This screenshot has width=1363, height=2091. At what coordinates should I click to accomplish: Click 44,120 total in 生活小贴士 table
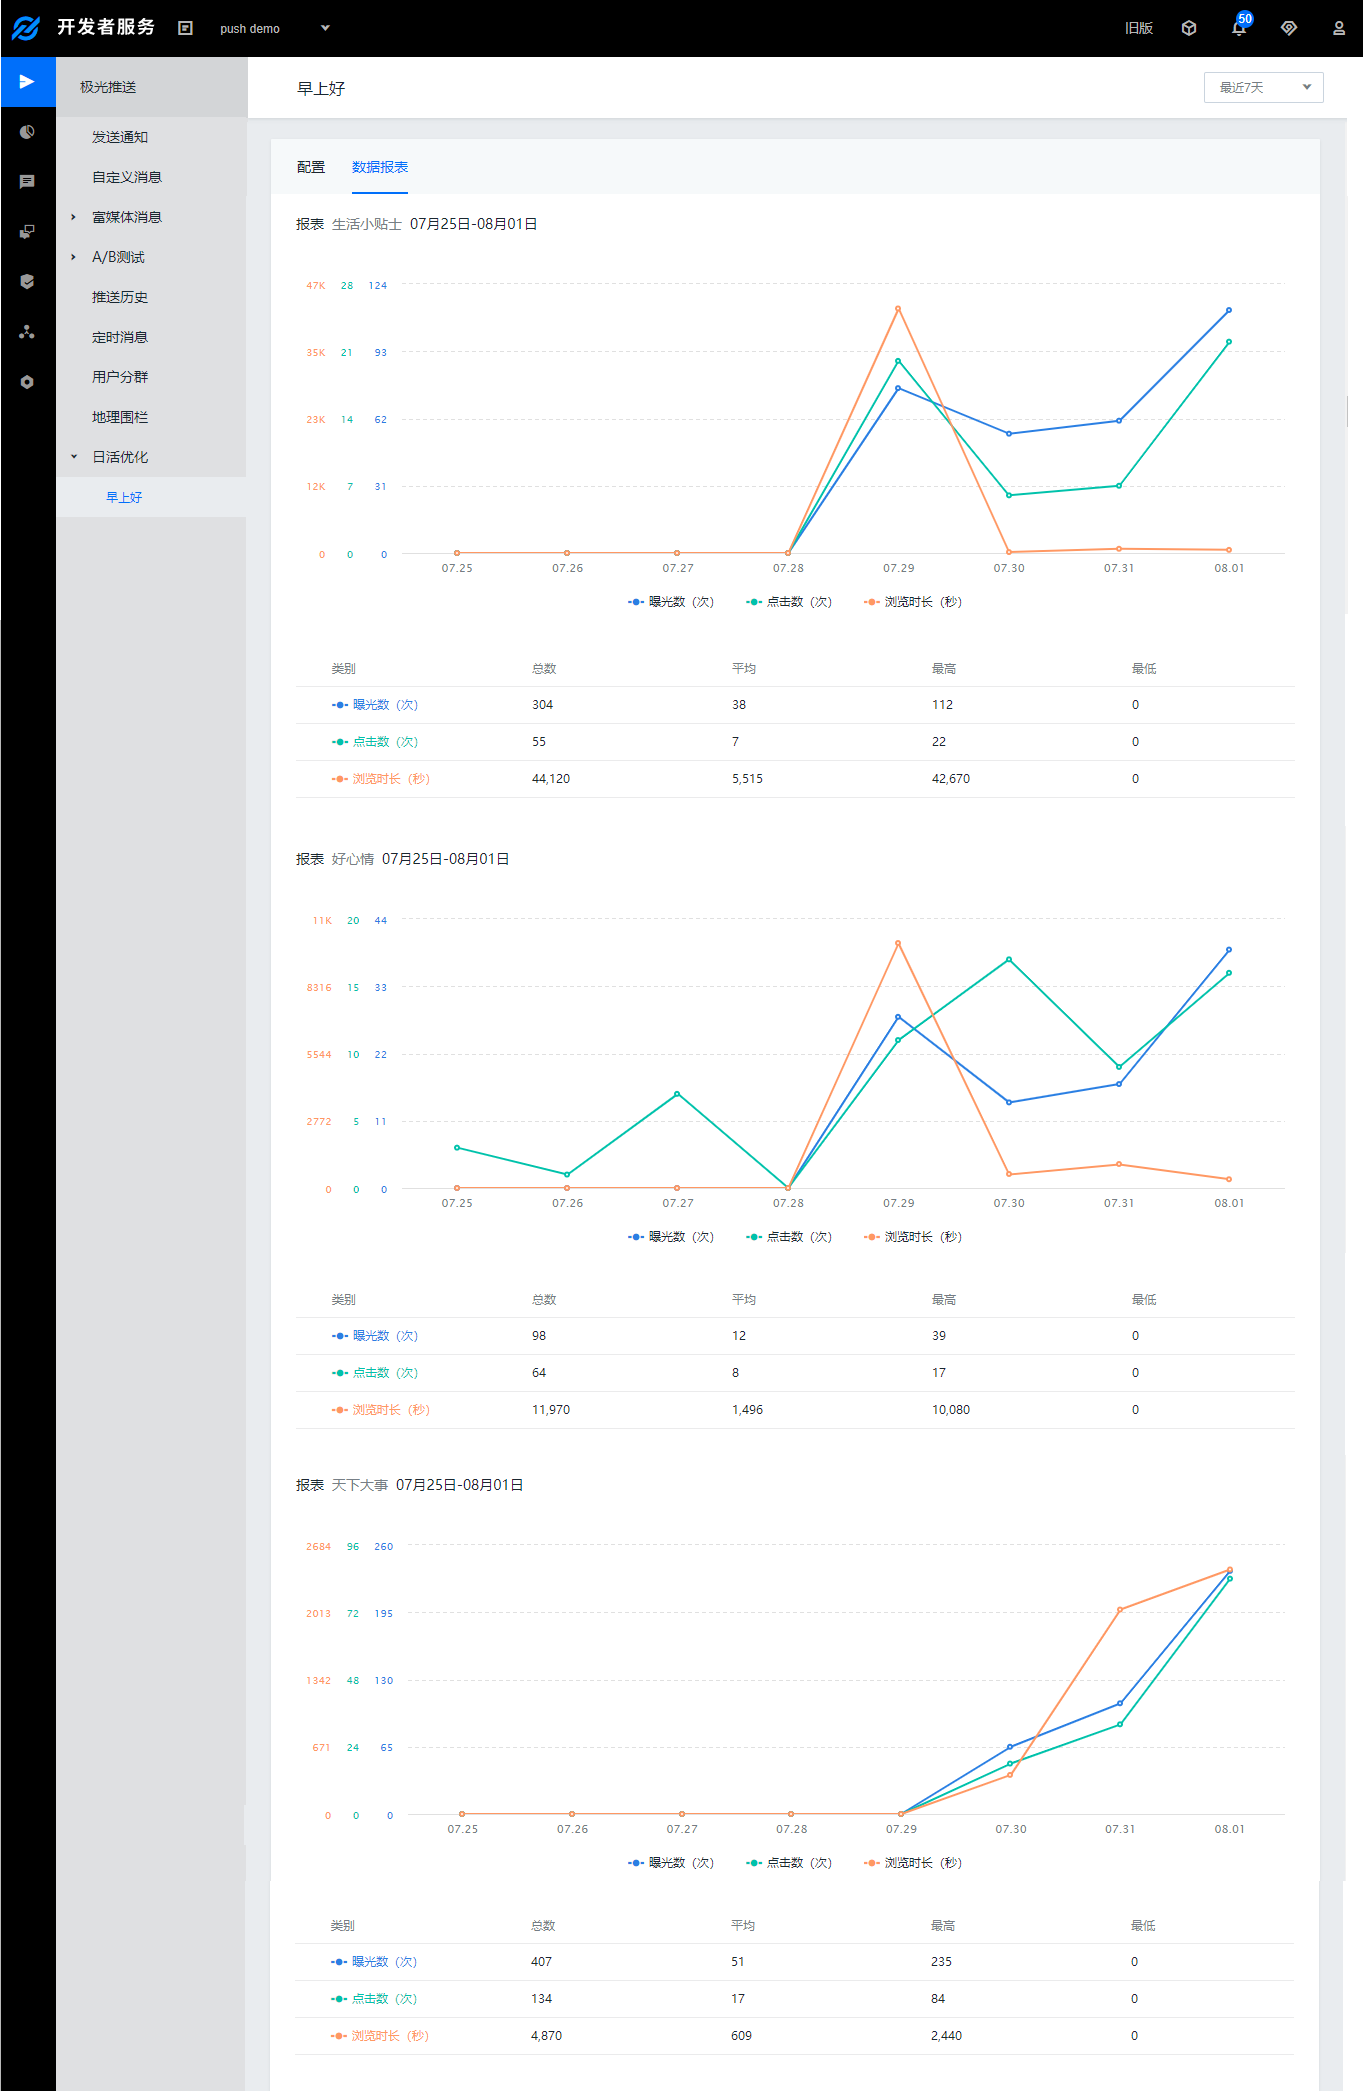coord(551,779)
